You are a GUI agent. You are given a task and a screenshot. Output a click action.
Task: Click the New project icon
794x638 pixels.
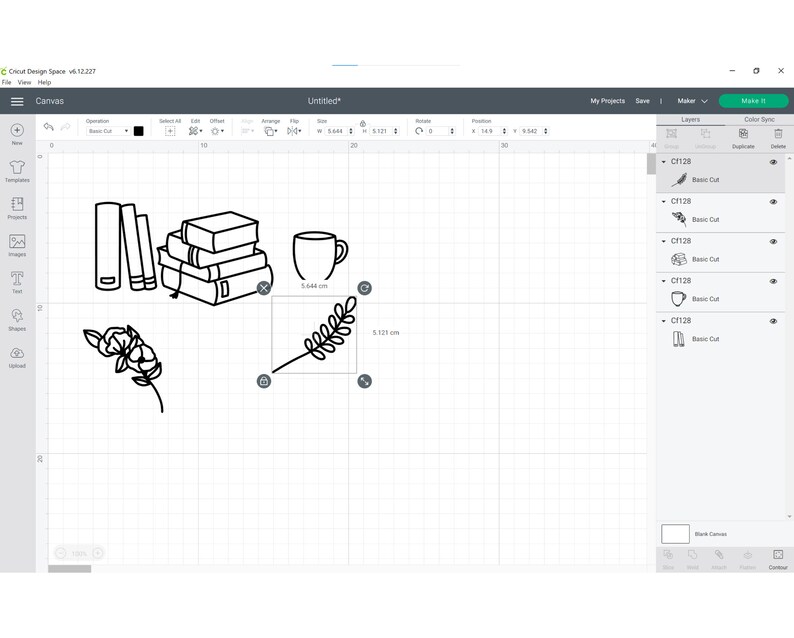pyautogui.click(x=17, y=131)
